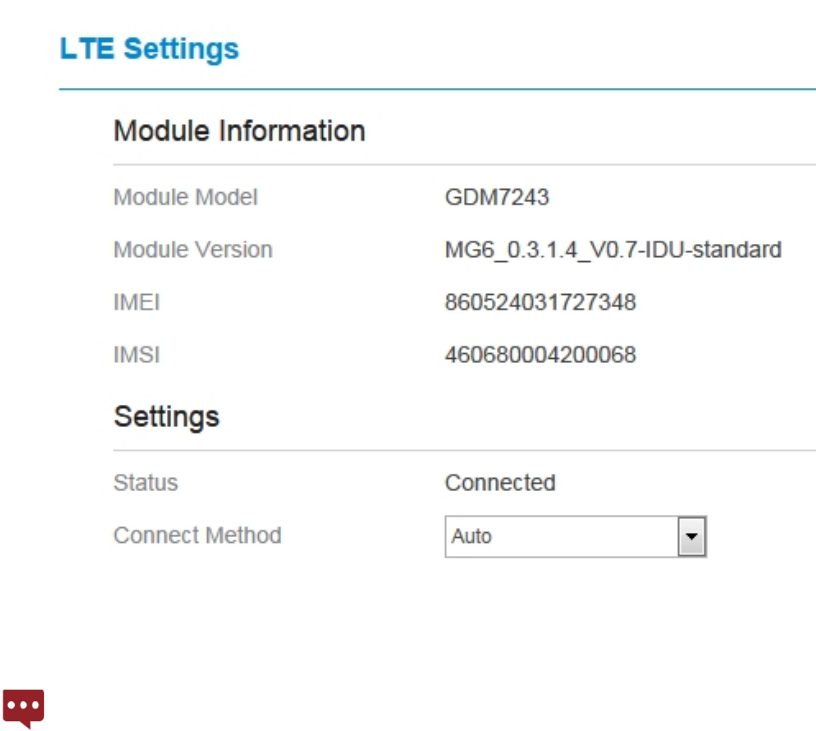Screen dimensions: 816x731
Task: Click the Module Version label
Action: coord(193,249)
